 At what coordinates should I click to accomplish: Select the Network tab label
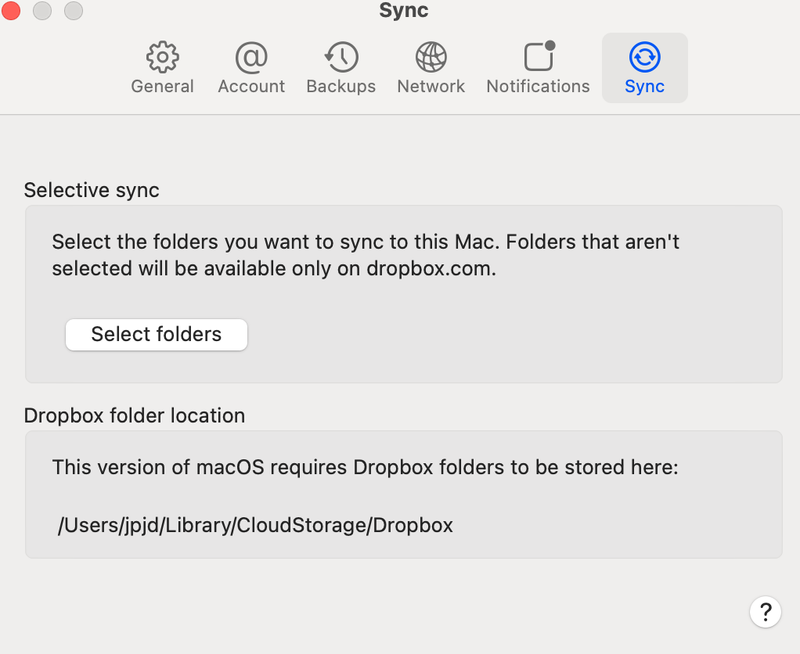[x=431, y=87]
